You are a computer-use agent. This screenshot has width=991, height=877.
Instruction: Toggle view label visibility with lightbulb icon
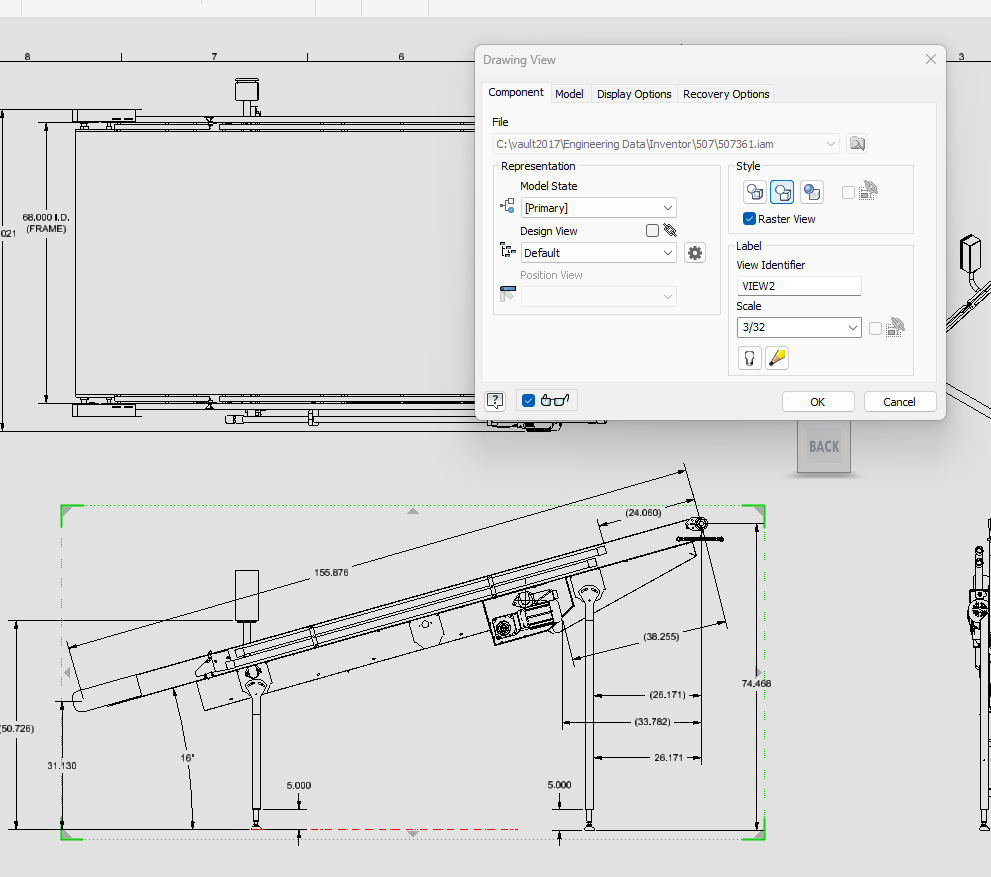point(750,357)
